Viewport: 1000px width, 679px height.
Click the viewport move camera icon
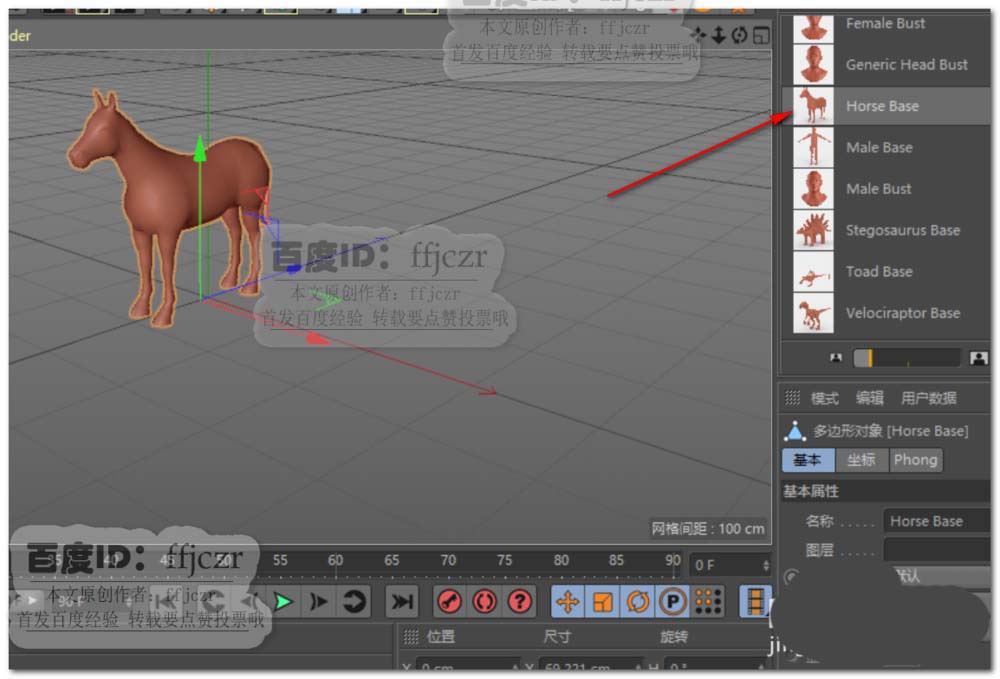698,34
